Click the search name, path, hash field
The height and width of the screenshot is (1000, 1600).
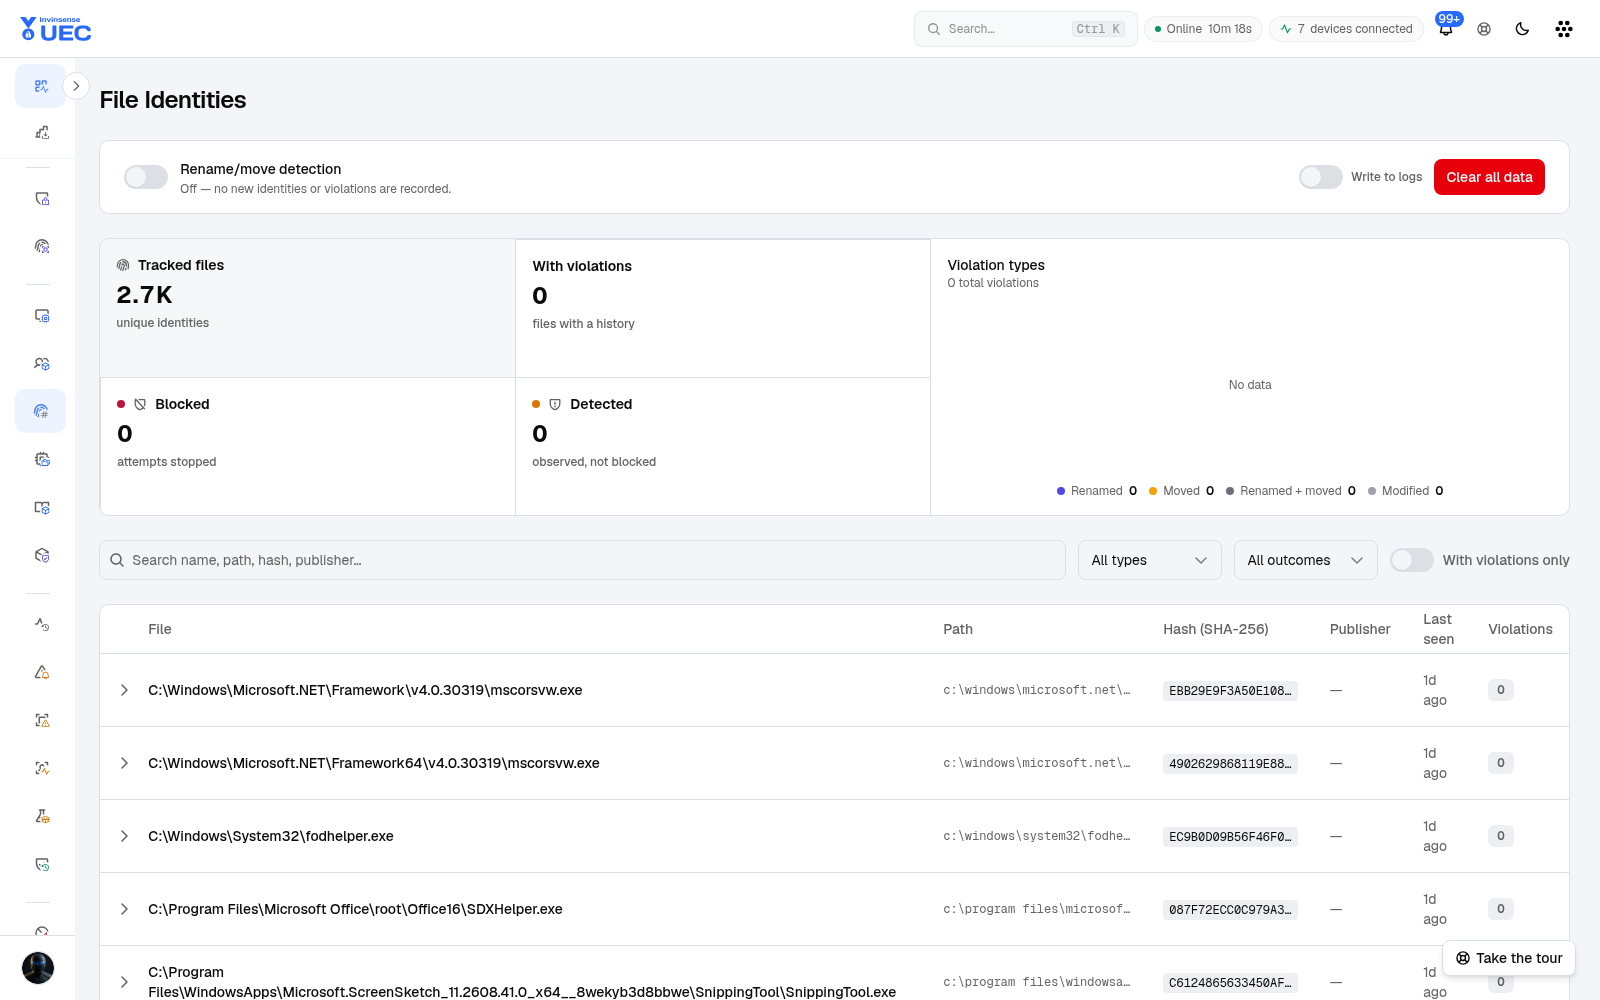tap(582, 560)
